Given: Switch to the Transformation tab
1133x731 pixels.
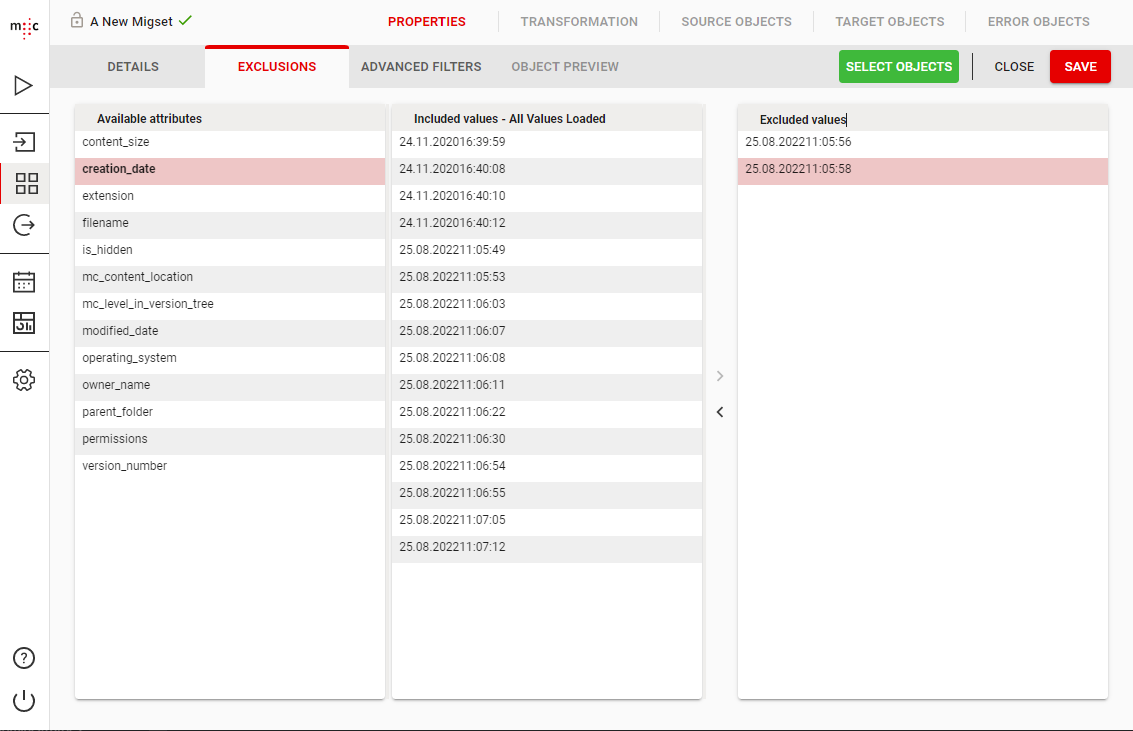Looking at the screenshot, I should click(x=579, y=21).
